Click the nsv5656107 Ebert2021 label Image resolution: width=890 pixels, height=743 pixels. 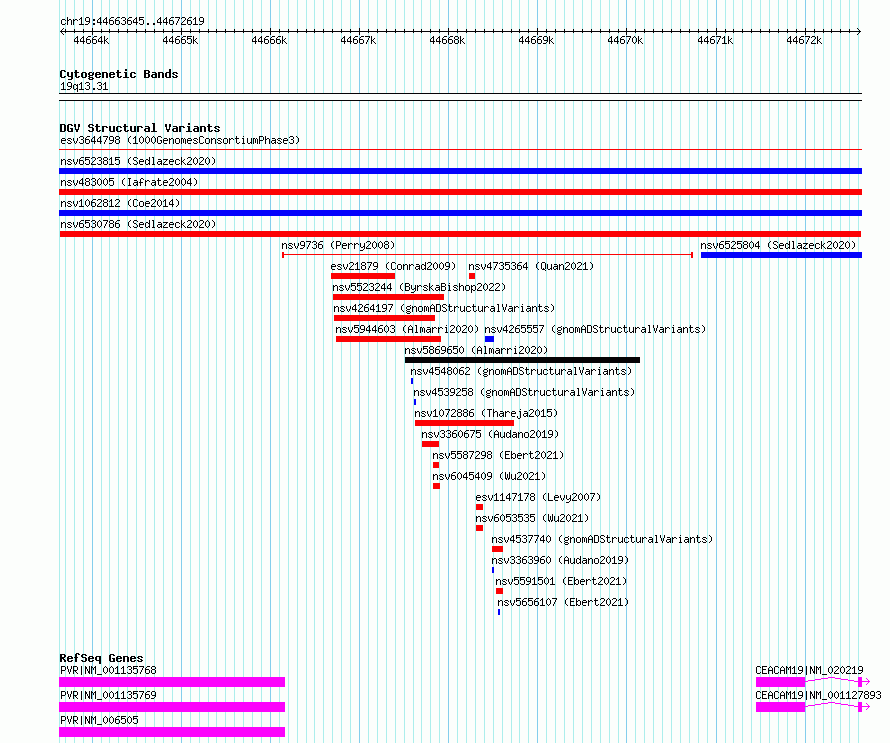563,602
